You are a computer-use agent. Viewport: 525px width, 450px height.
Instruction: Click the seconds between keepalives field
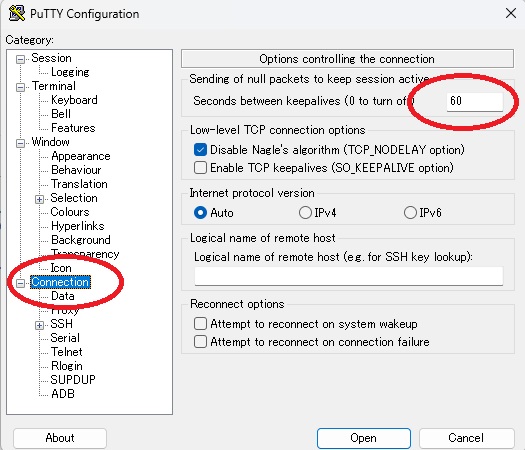tap(474, 101)
